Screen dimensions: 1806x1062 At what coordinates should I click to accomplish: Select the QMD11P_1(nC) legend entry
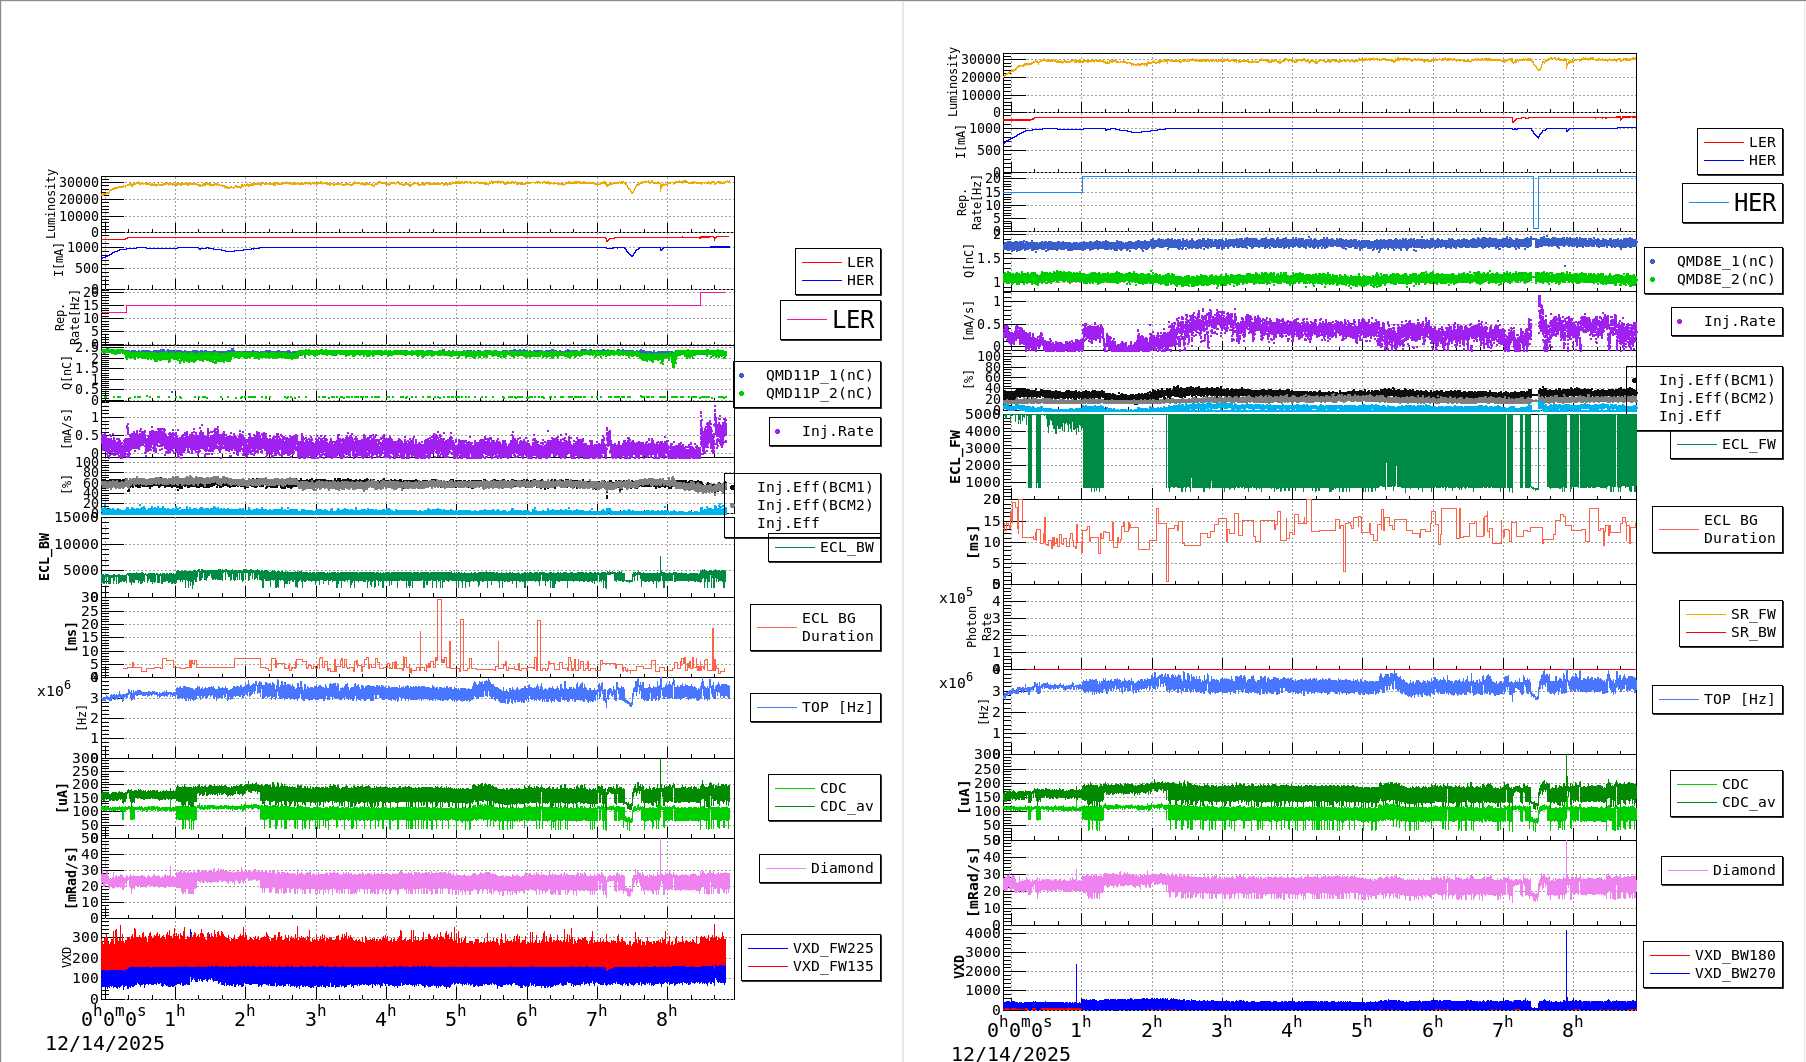click(818, 375)
